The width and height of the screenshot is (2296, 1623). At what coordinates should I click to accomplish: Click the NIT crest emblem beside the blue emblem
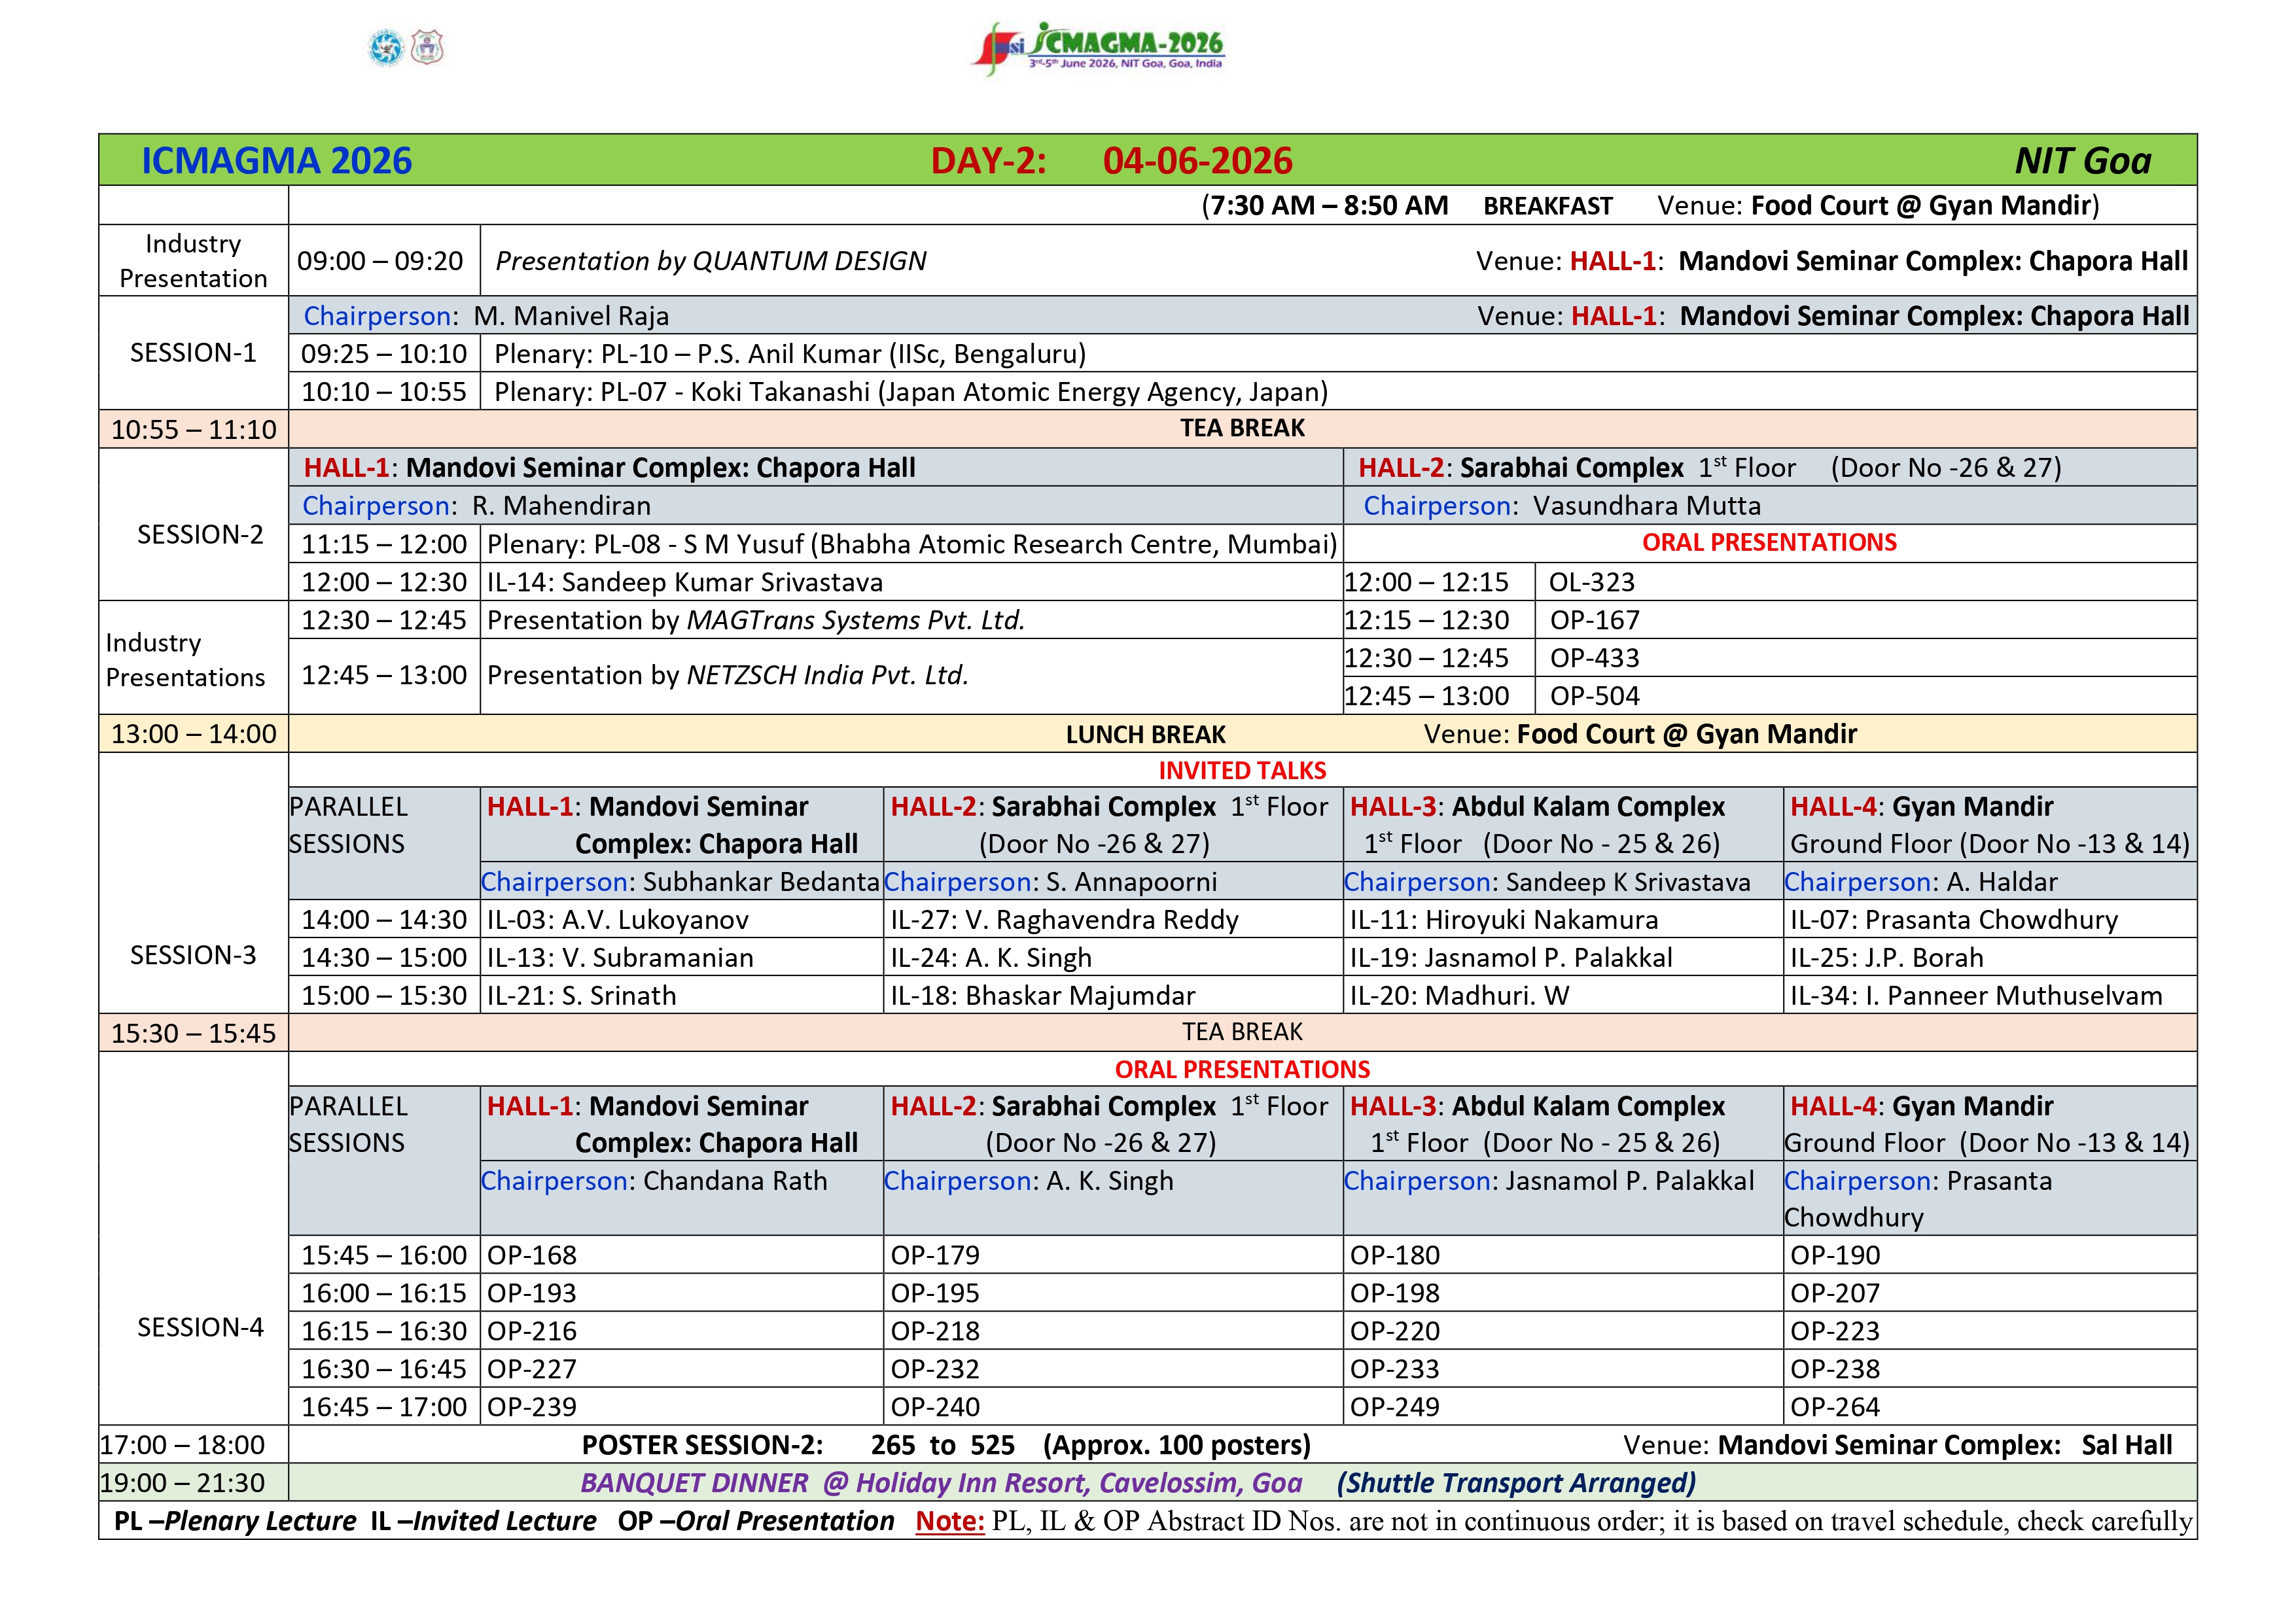(427, 47)
